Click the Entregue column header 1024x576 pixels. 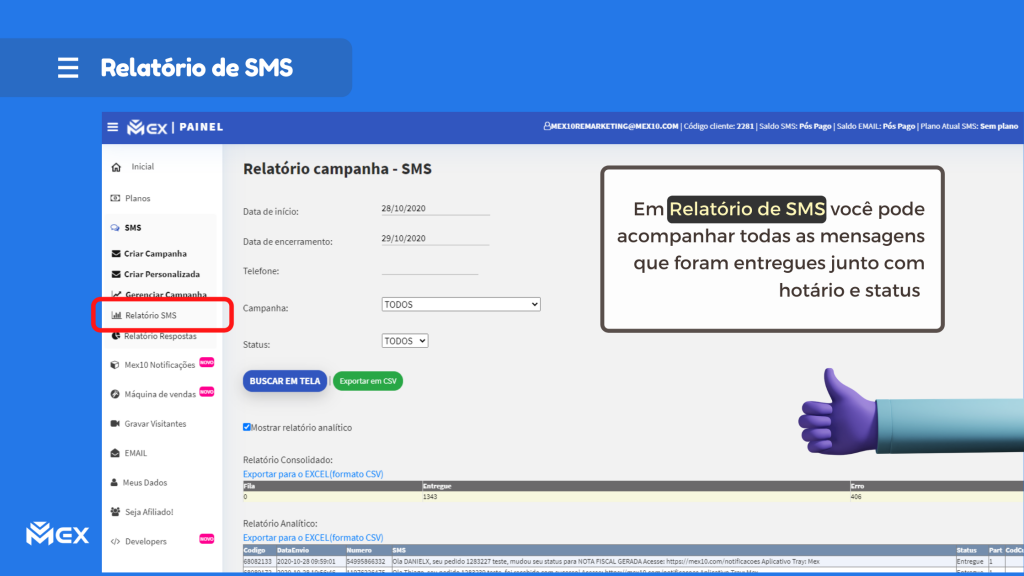(437, 486)
